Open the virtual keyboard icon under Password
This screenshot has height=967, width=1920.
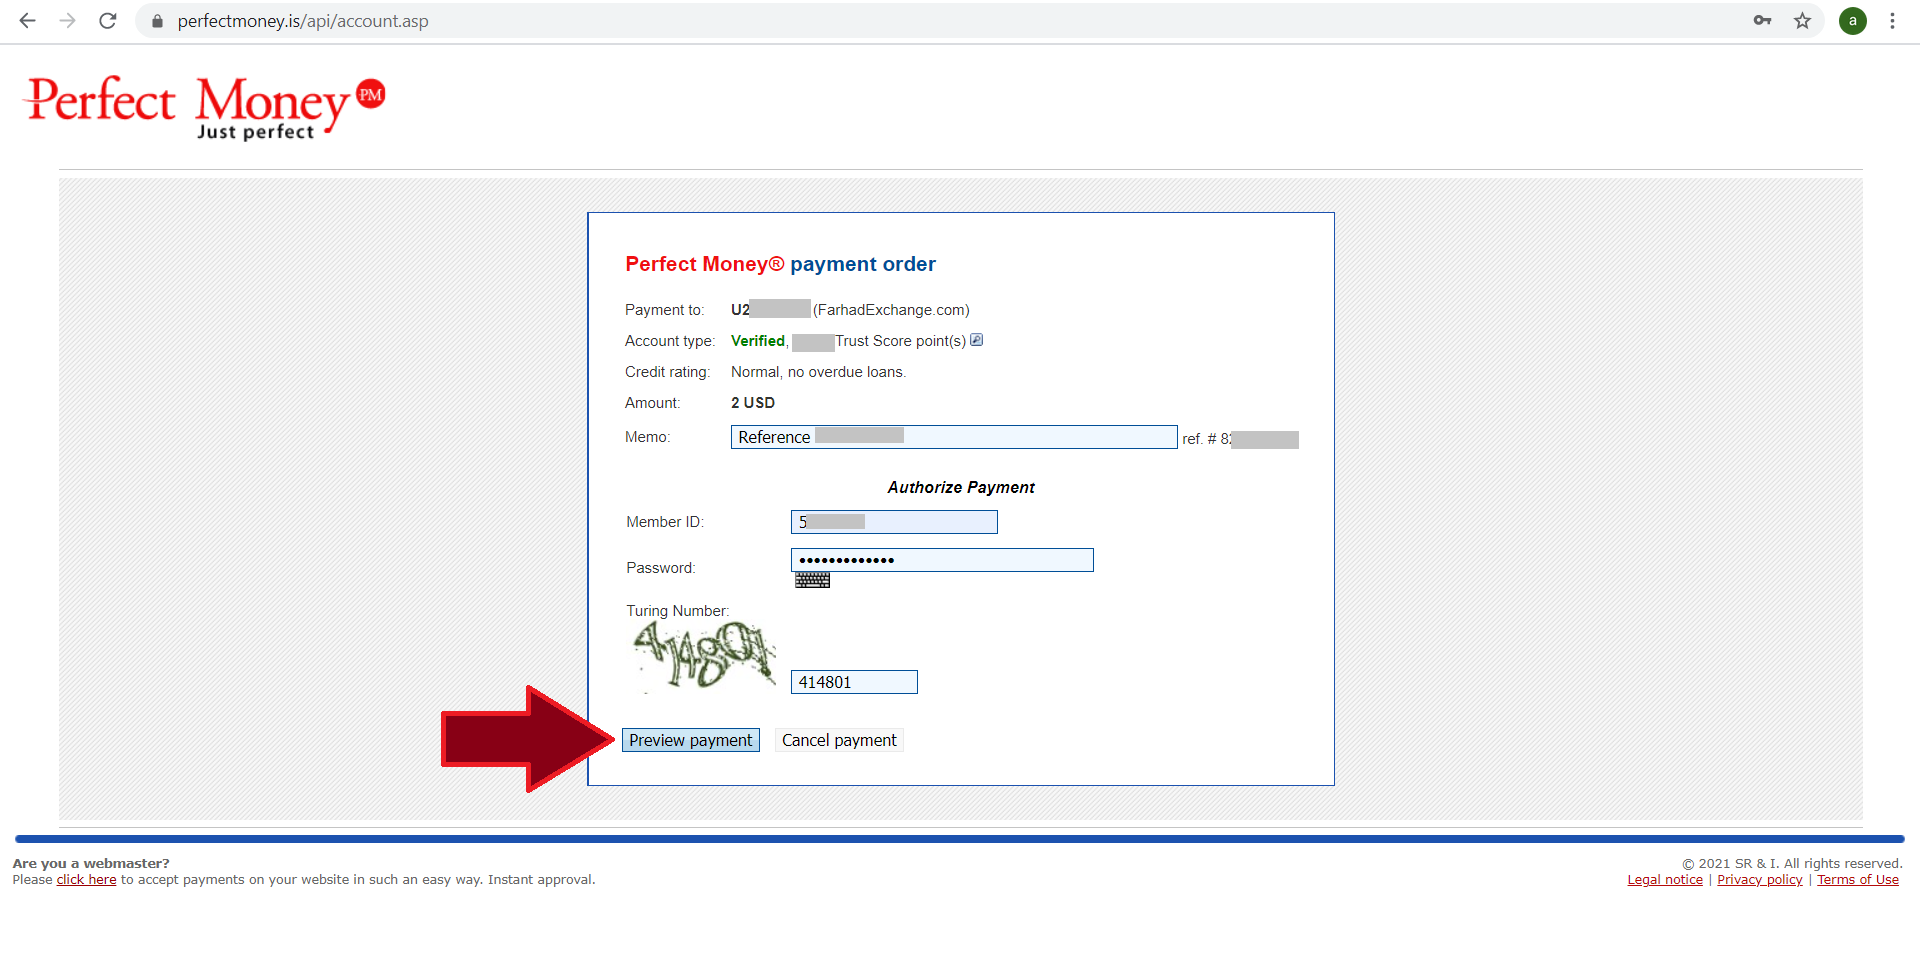click(812, 581)
